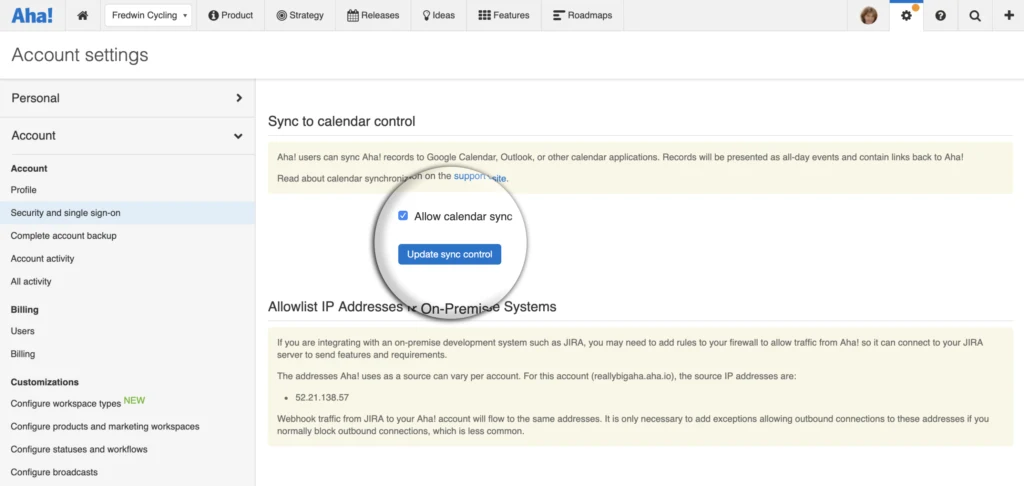1024x486 pixels.
Task: Open the Product menu
Action: click(x=231, y=15)
